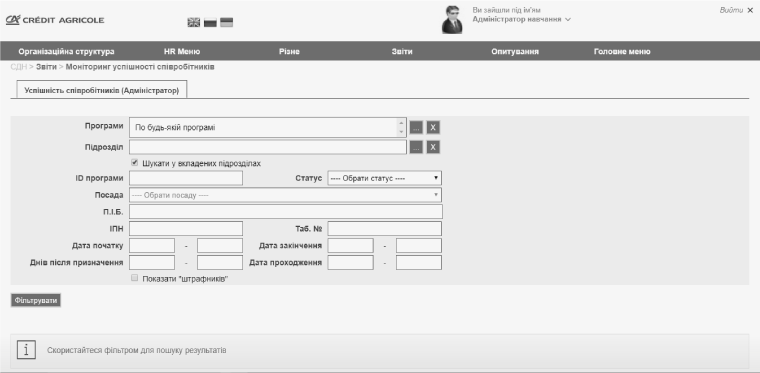Screen dimensions: 760x373
Task: Click the П.І.Б. input field
Action: click(x=286, y=212)
